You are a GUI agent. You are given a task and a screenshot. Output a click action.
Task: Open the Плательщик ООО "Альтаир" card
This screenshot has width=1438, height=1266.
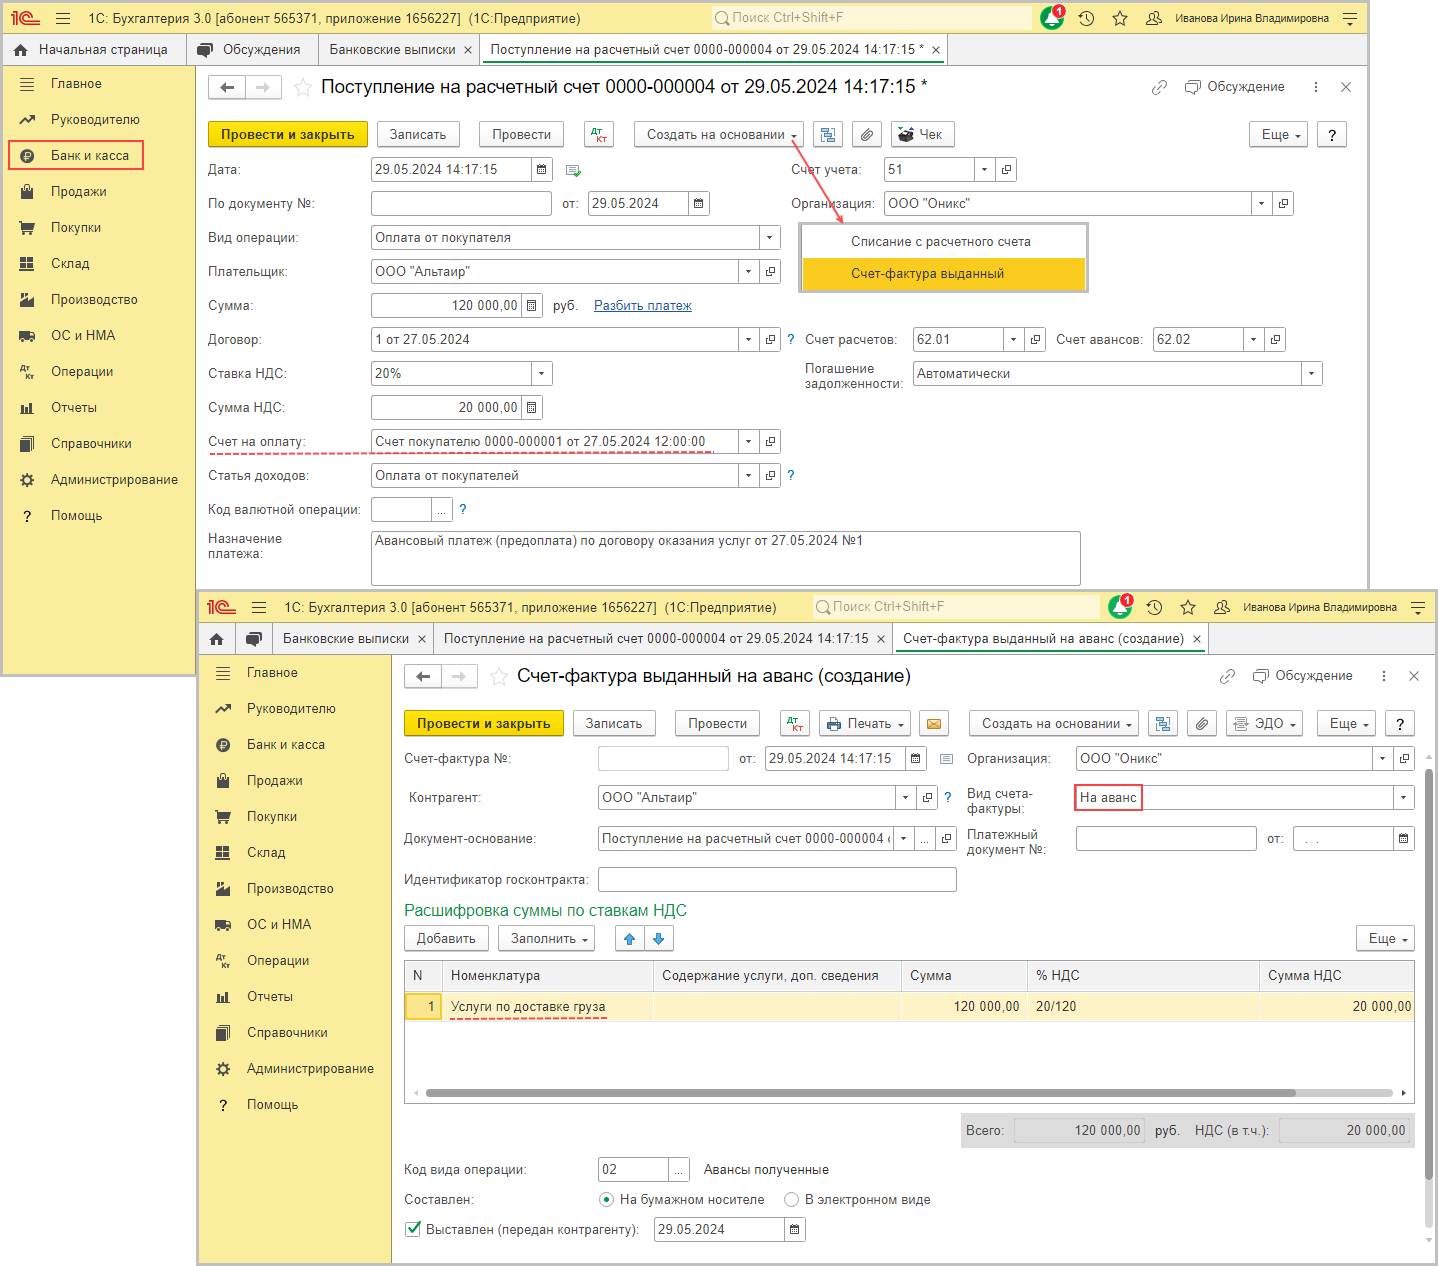click(770, 272)
